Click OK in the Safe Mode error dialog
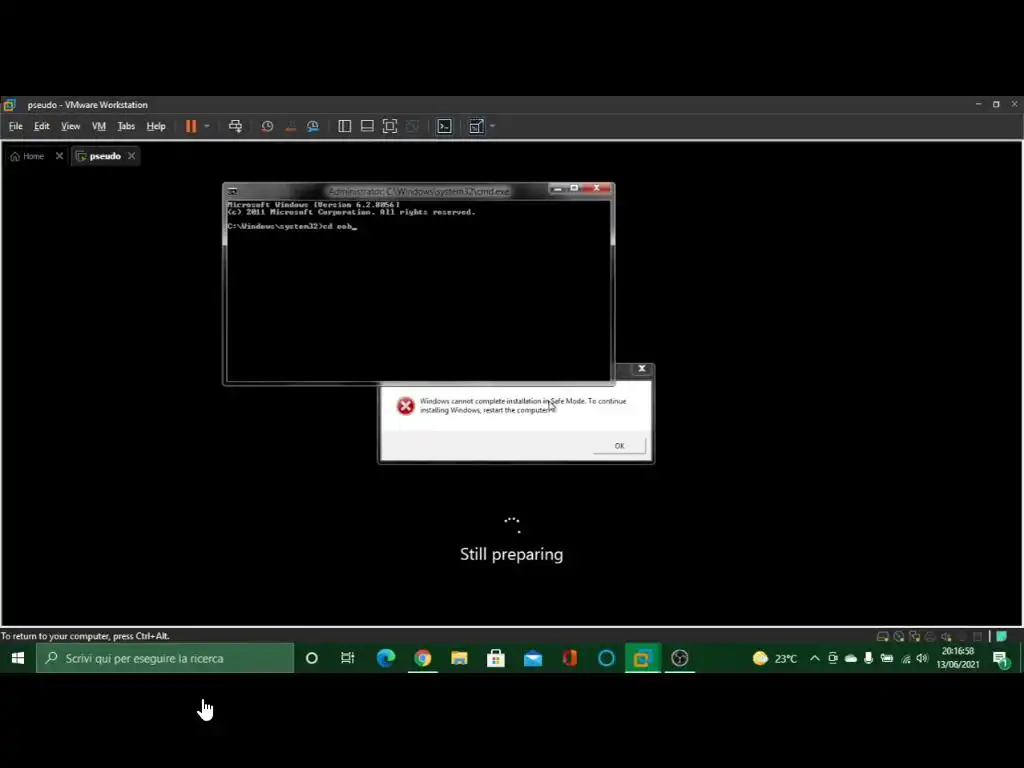1024x768 pixels. coord(619,445)
